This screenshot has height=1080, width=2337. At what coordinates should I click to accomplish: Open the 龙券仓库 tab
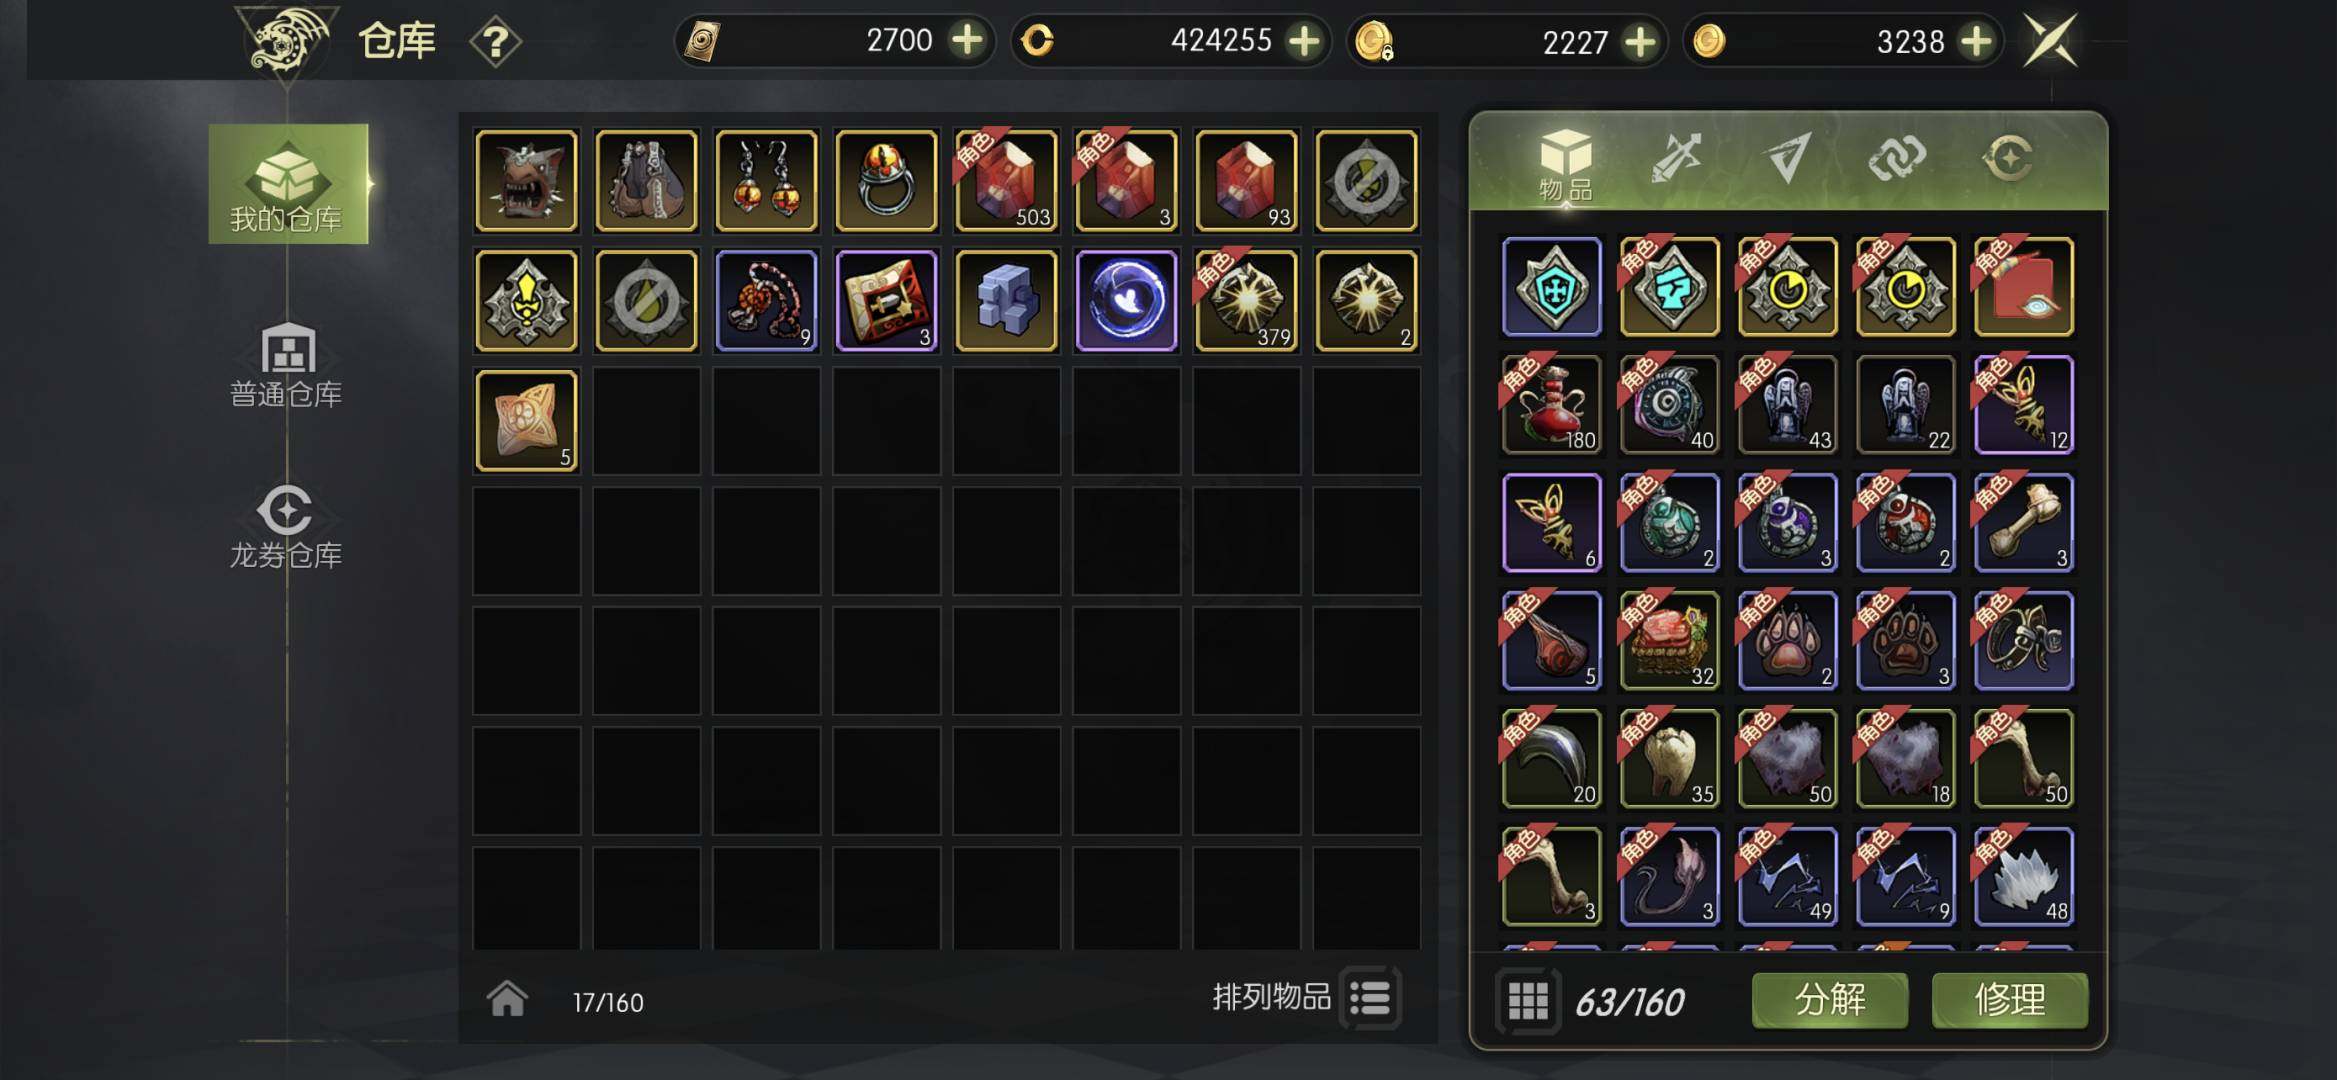(x=287, y=527)
